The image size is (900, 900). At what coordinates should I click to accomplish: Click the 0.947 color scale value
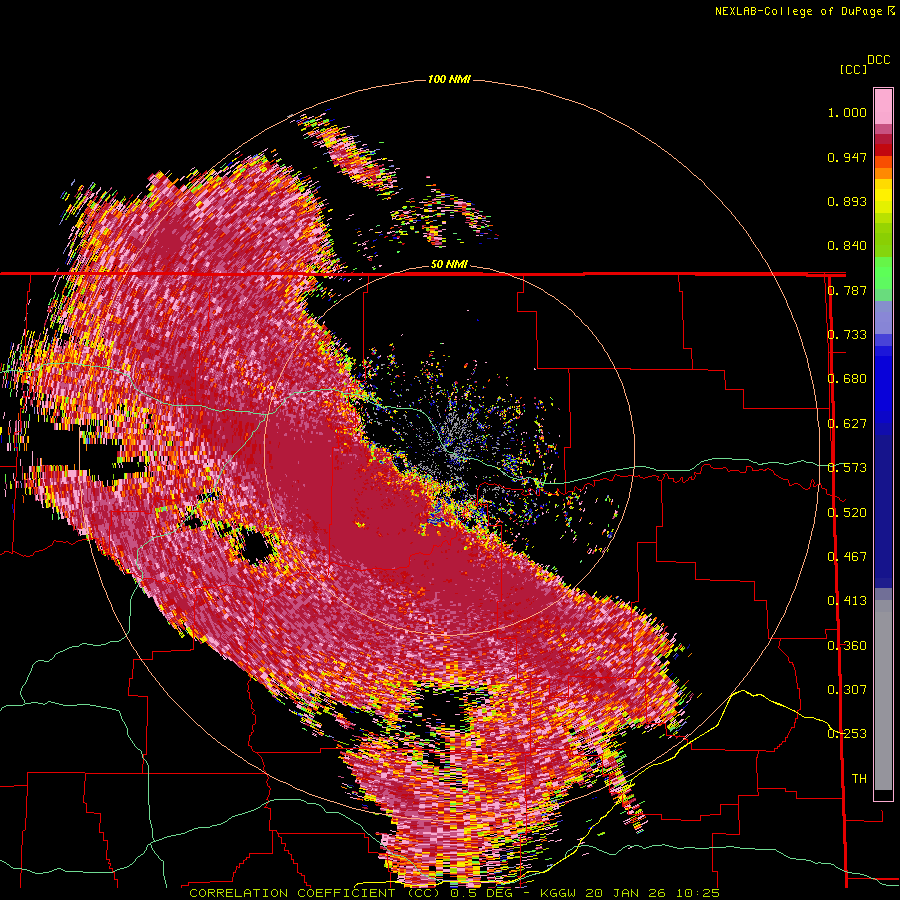847,157
